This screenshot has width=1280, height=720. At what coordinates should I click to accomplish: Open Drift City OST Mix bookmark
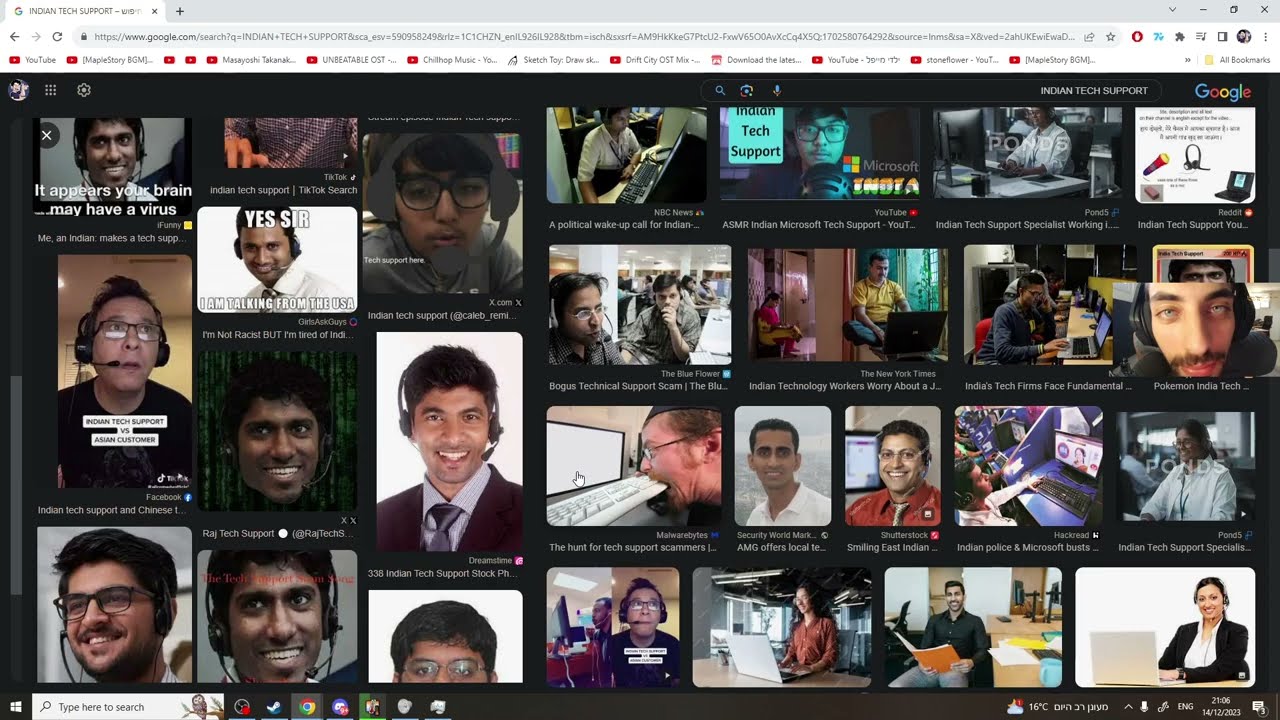click(655, 60)
